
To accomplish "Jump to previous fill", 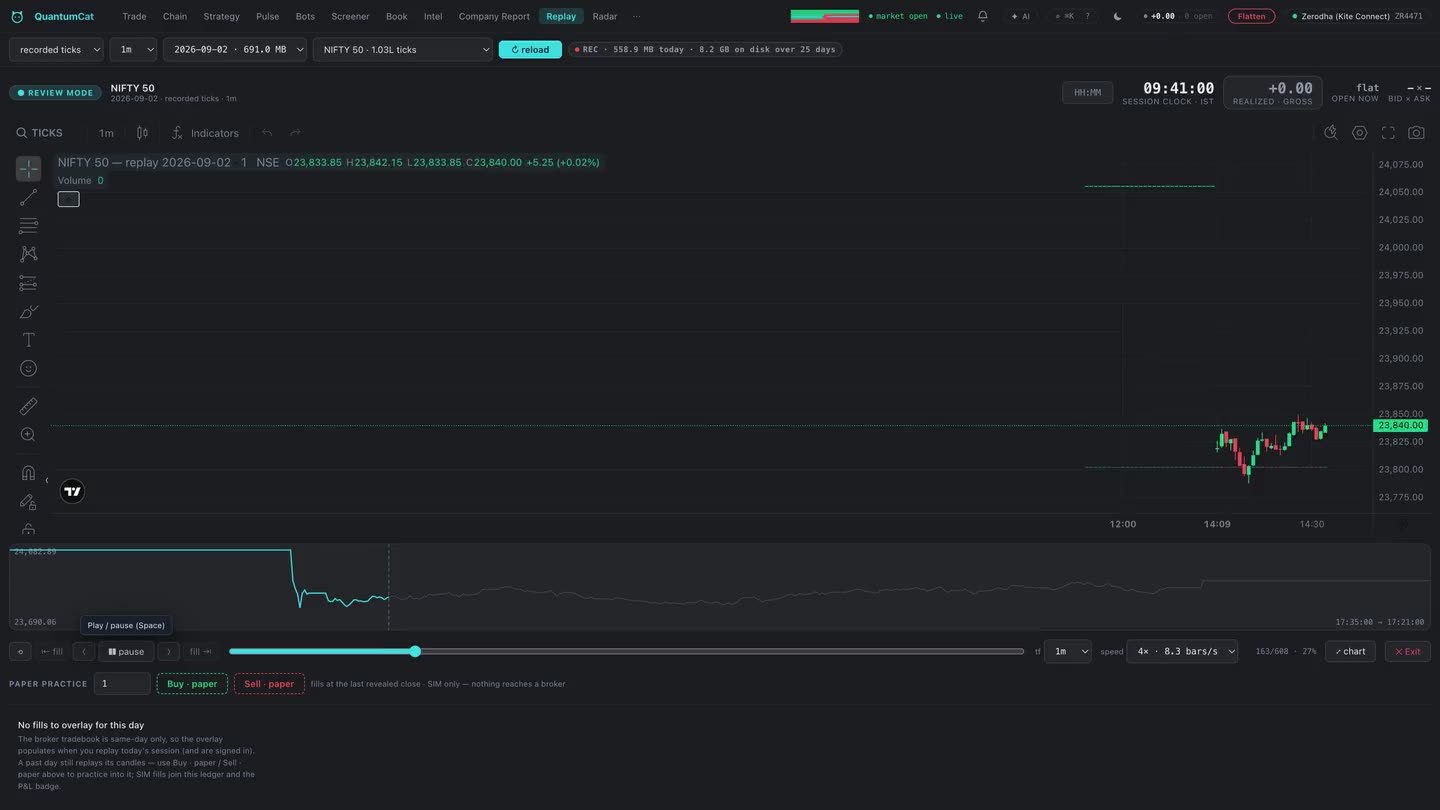I will tap(52, 651).
